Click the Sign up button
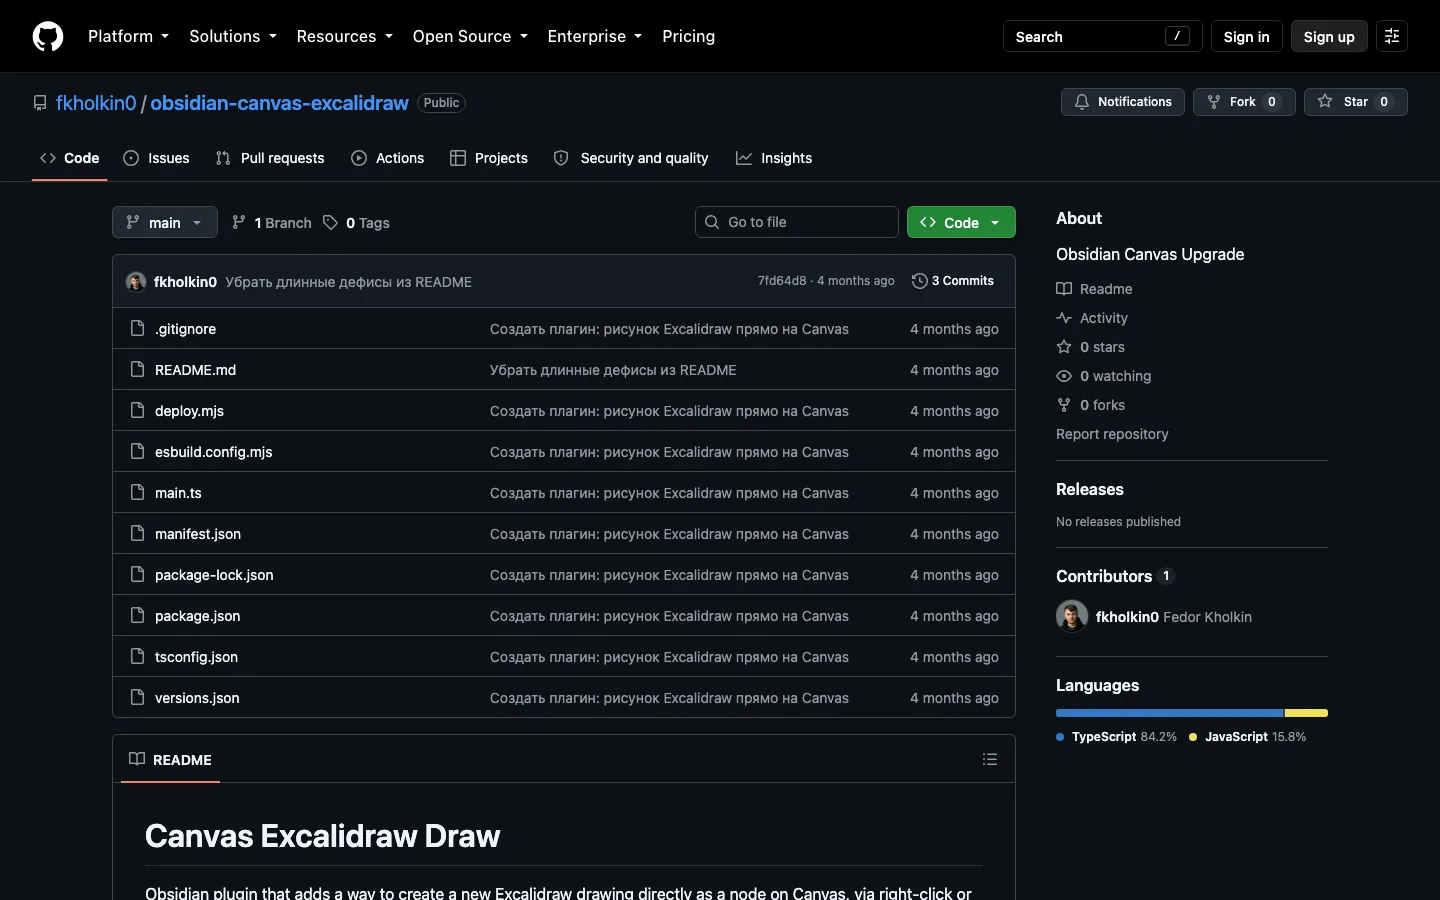The width and height of the screenshot is (1440, 900). (1329, 36)
